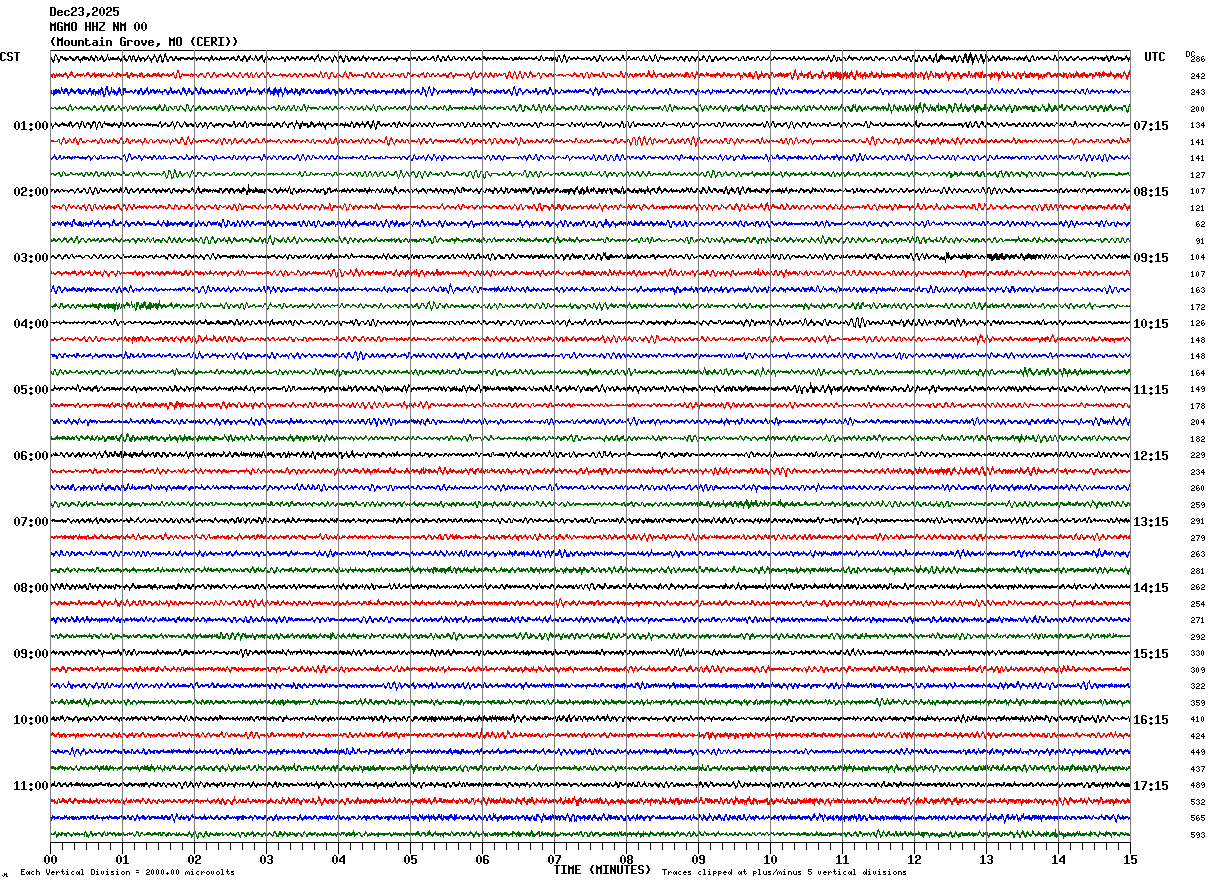Click DC offset value 593

pyautogui.click(x=1198, y=835)
